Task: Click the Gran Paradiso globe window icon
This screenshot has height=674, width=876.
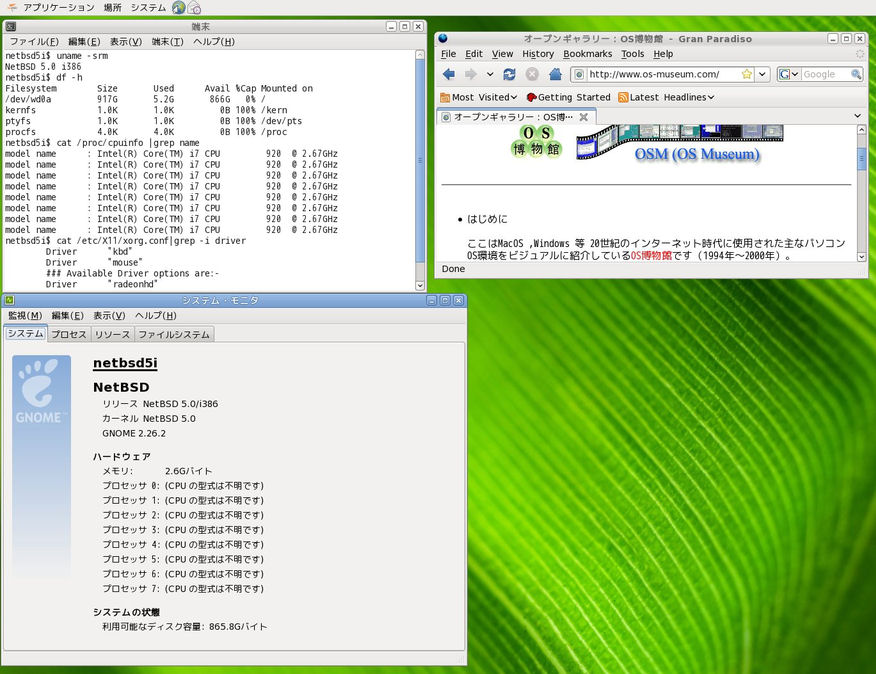Action: pos(443,39)
